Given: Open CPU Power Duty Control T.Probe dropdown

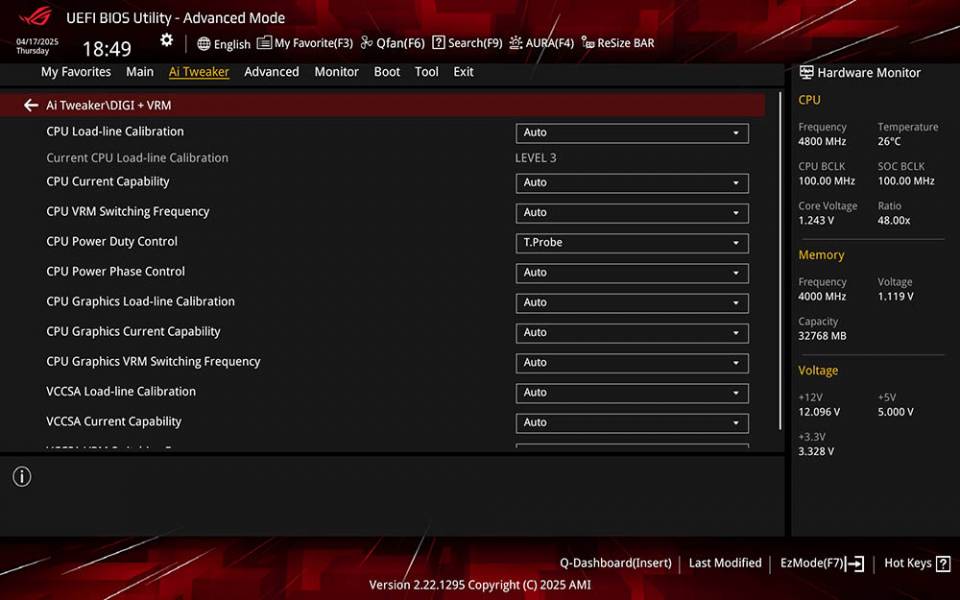Looking at the screenshot, I should 632,242.
